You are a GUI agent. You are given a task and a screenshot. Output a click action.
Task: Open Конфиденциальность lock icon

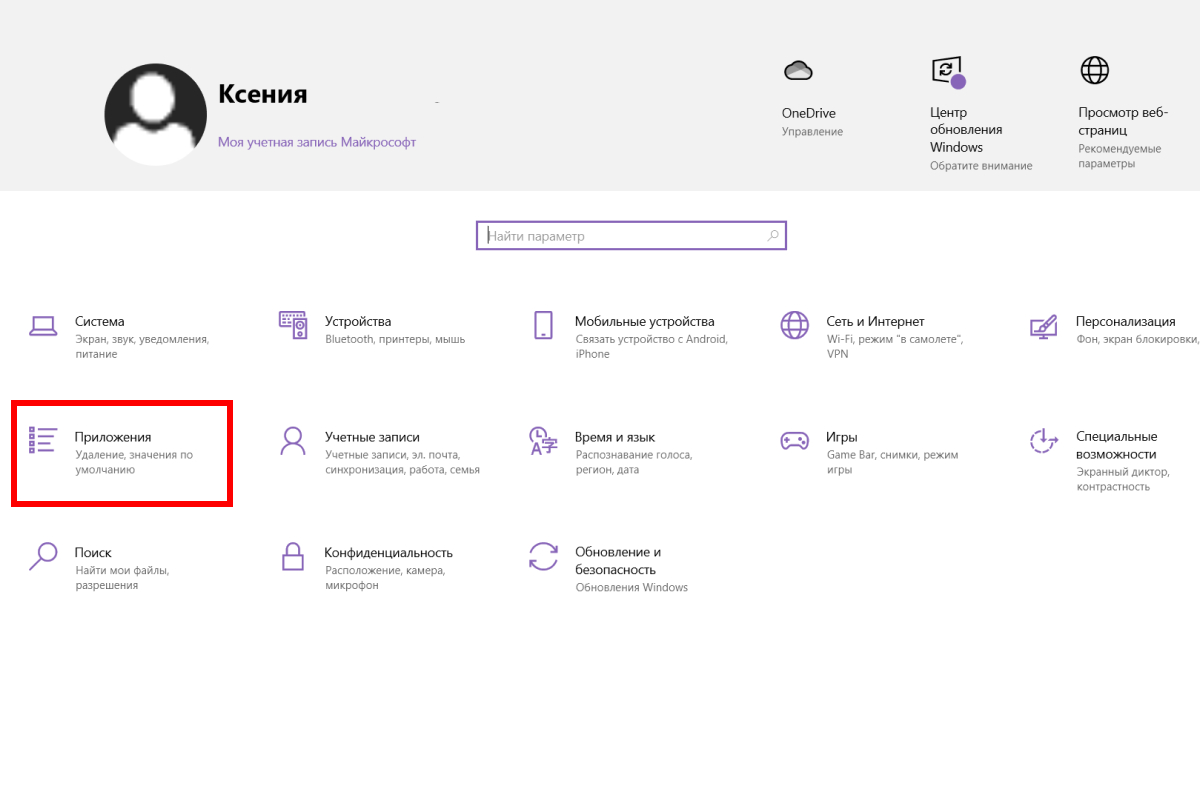pyautogui.click(x=293, y=556)
